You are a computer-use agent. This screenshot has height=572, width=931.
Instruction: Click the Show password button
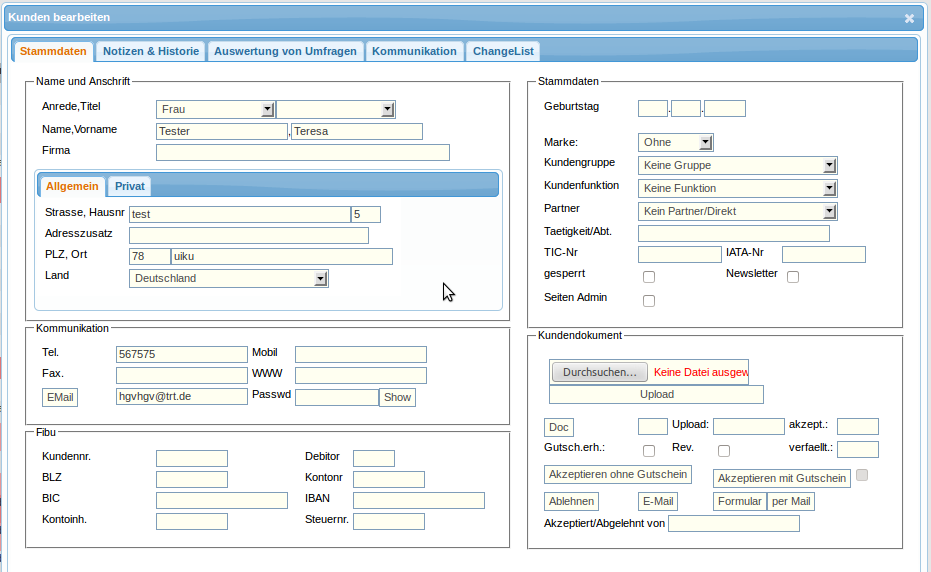pyautogui.click(x=397, y=397)
